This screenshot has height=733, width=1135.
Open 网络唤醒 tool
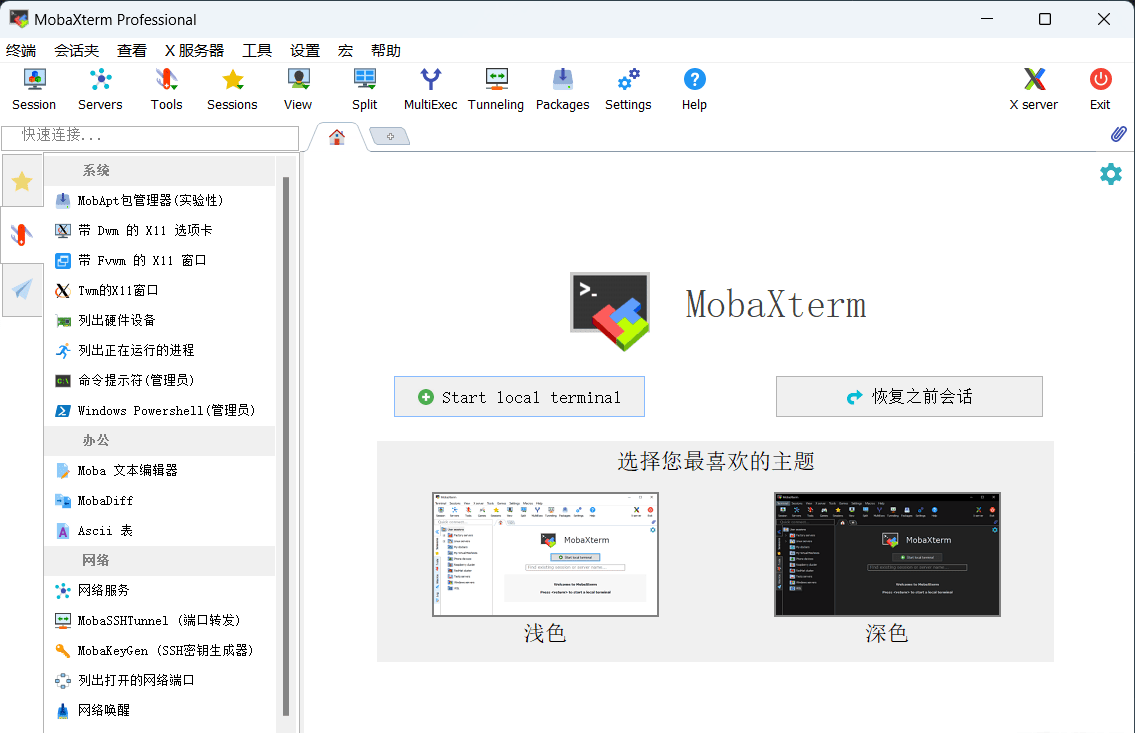[159, 711]
